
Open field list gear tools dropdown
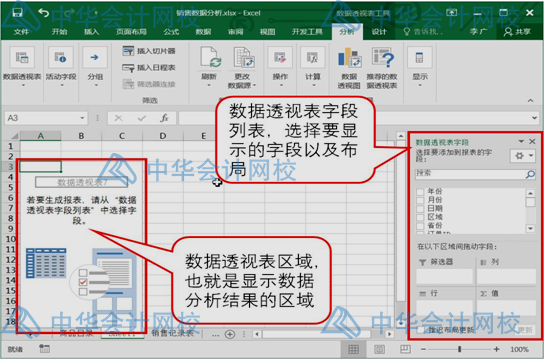523,156
